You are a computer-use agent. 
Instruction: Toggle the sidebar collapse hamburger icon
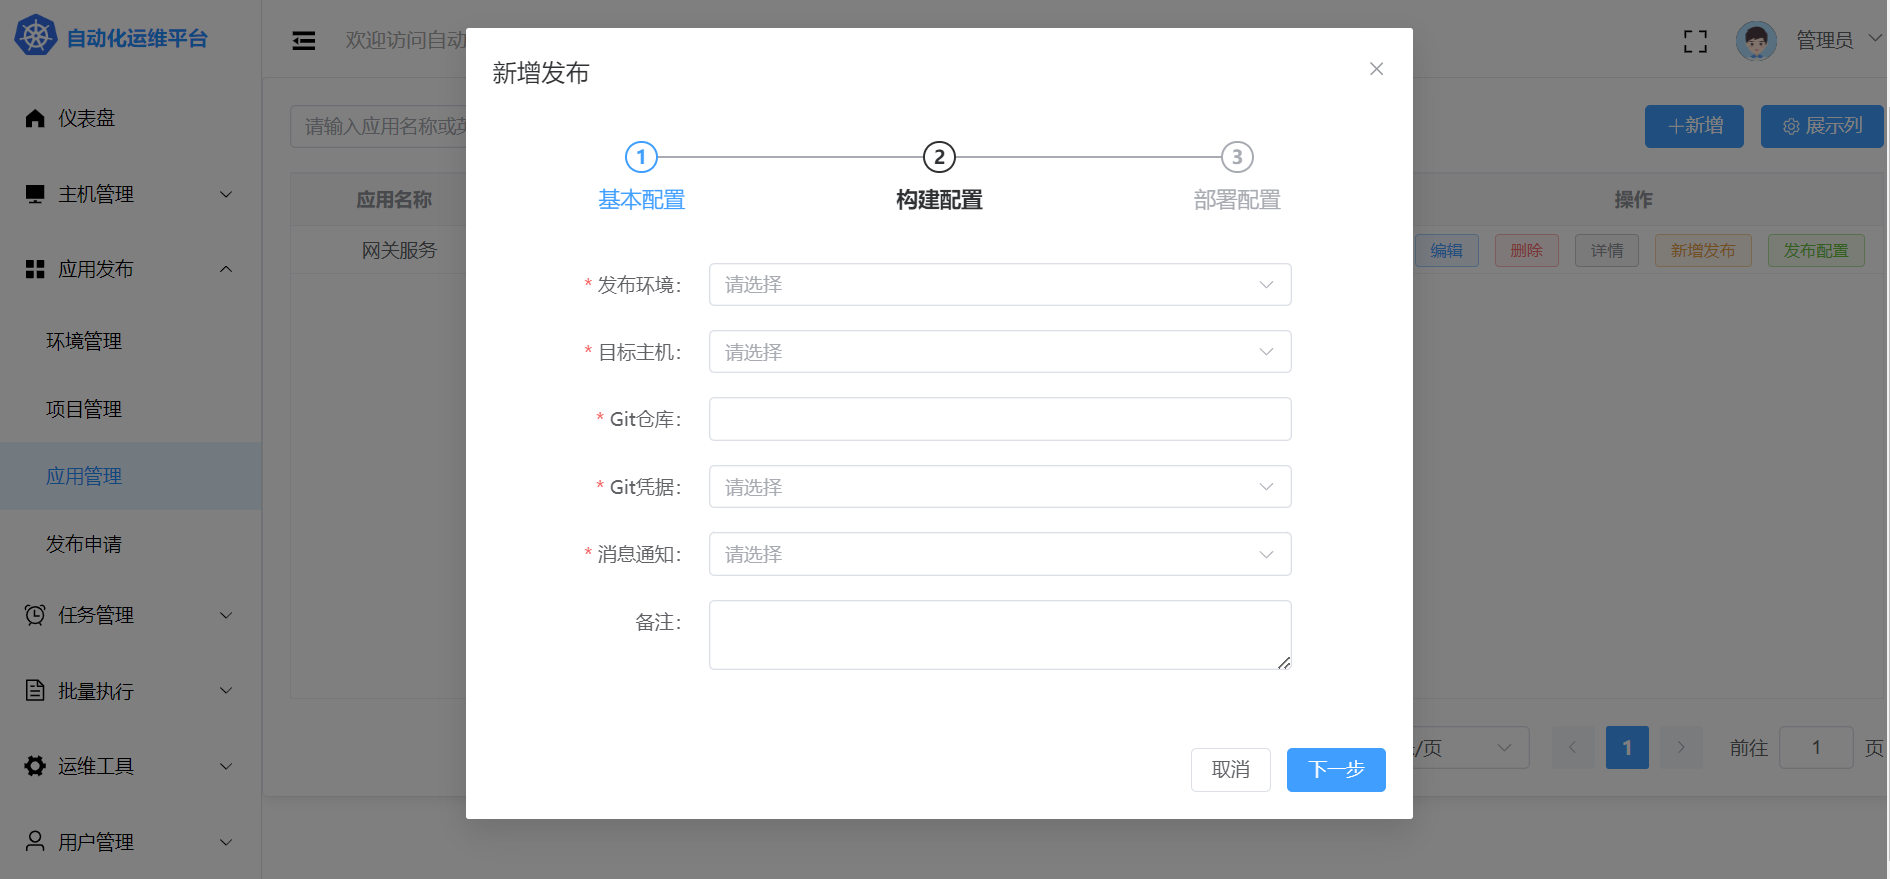pyautogui.click(x=303, y=40)
